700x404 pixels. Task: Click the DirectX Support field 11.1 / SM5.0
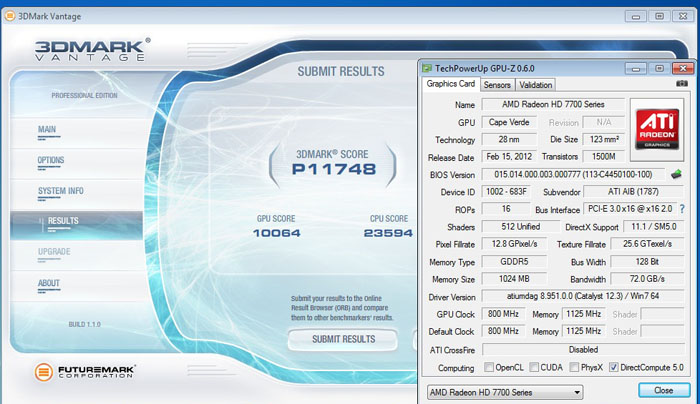654,227
